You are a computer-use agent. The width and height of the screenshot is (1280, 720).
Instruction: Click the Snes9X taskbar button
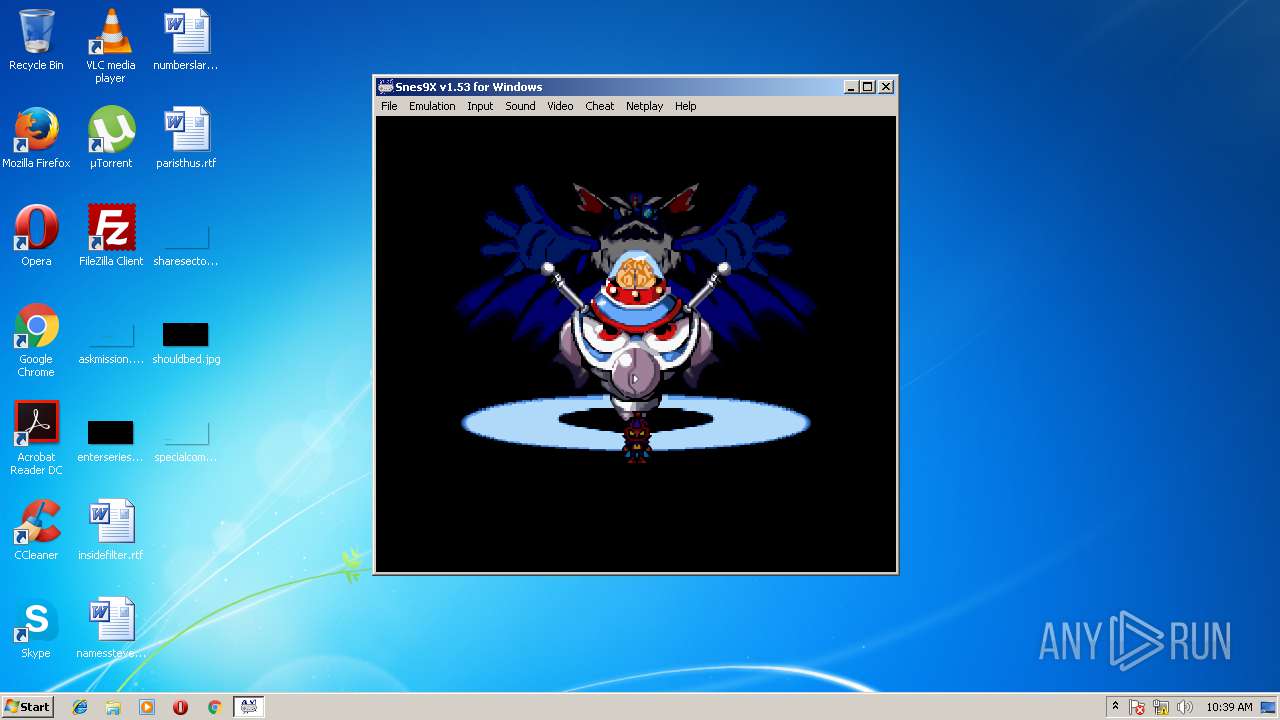tap(249, 707)
